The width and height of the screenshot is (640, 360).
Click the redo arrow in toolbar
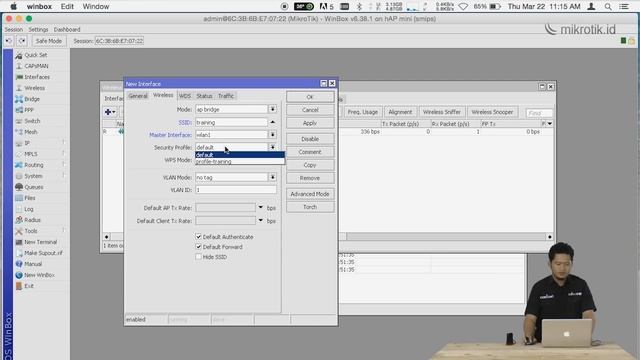pyautogui.click(x=22, y=41)
